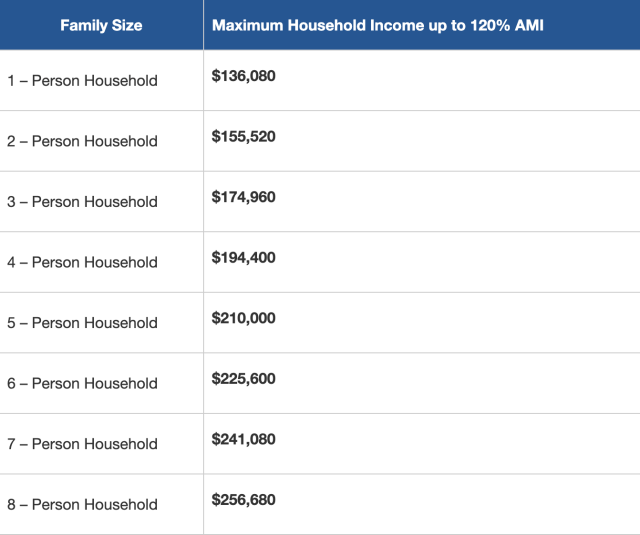The width and height of the screenshot is (640, 535).
Task: Select the 4 – Person Household label
Action: tap(82, 262)
